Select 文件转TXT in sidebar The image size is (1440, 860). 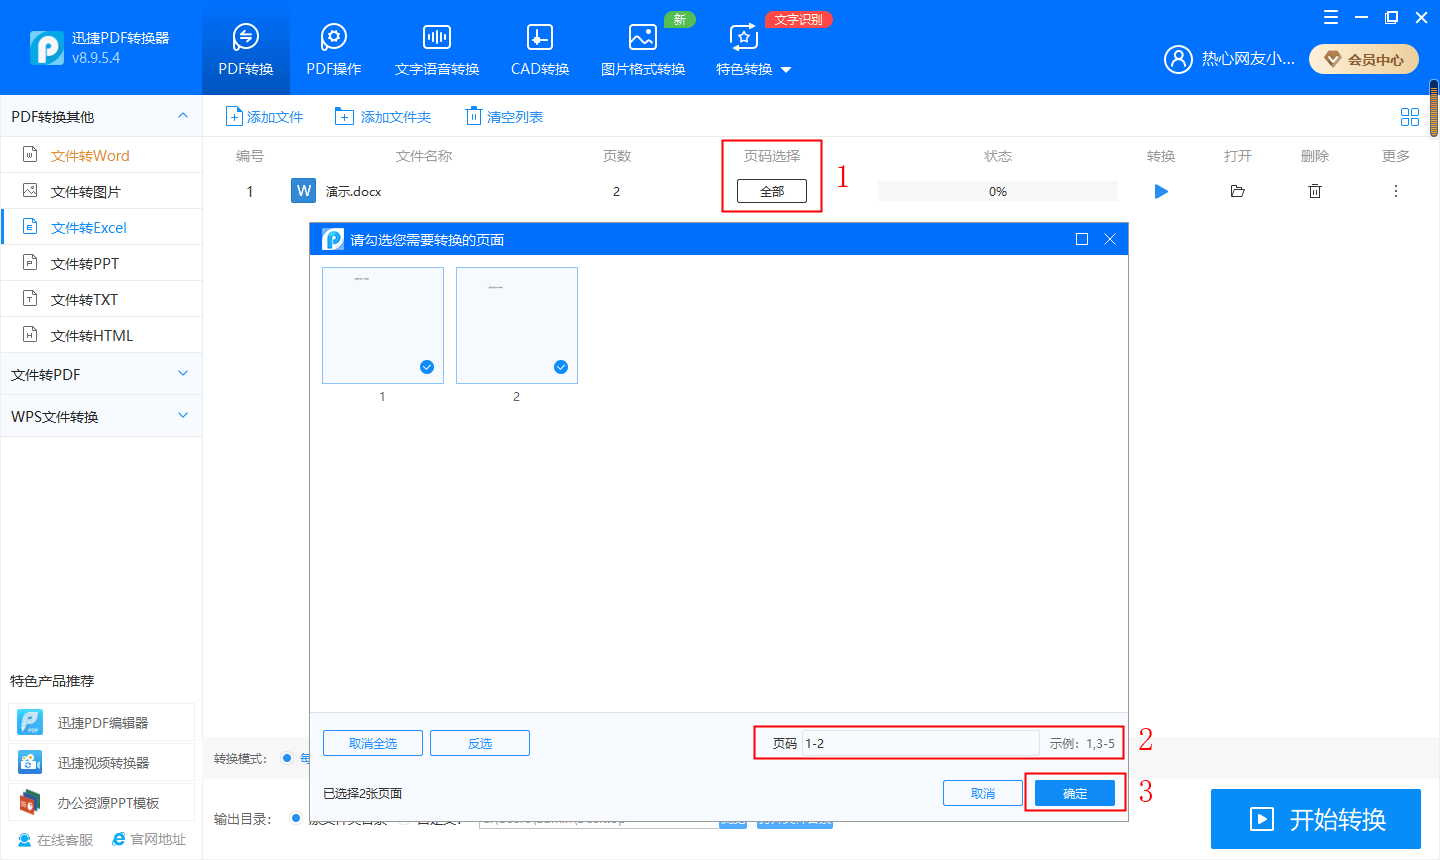pyautogui.click(x=101, y=299)
